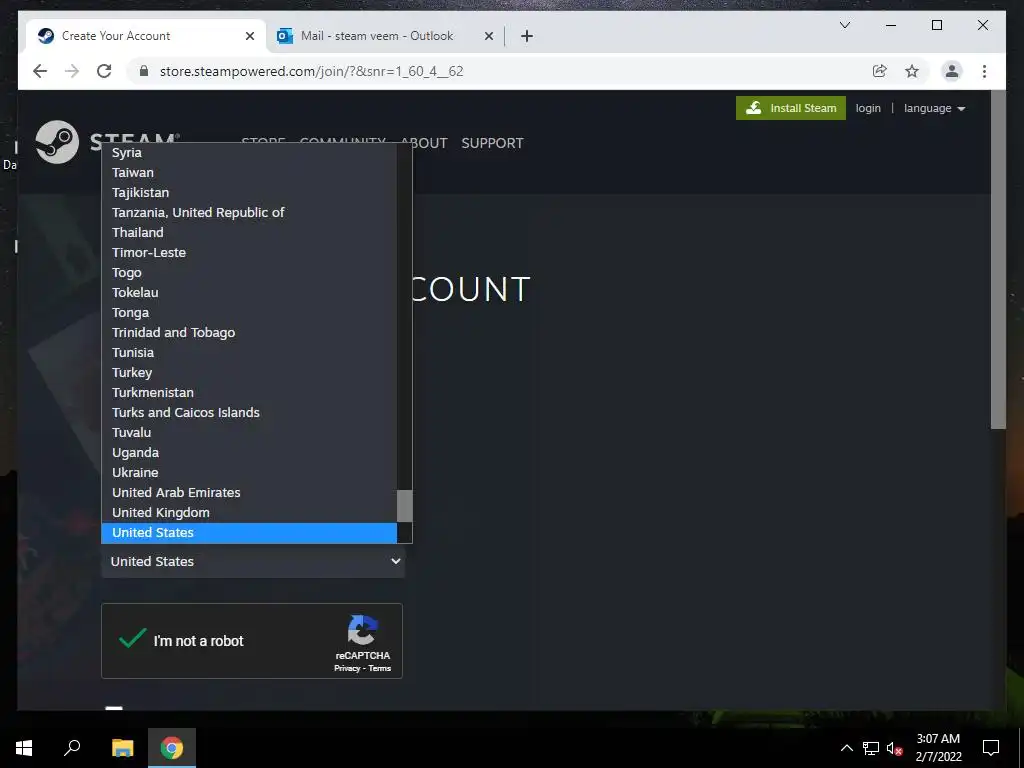Select Ukraine from the country list
1024x768 pixels.
tap(249, 473)
